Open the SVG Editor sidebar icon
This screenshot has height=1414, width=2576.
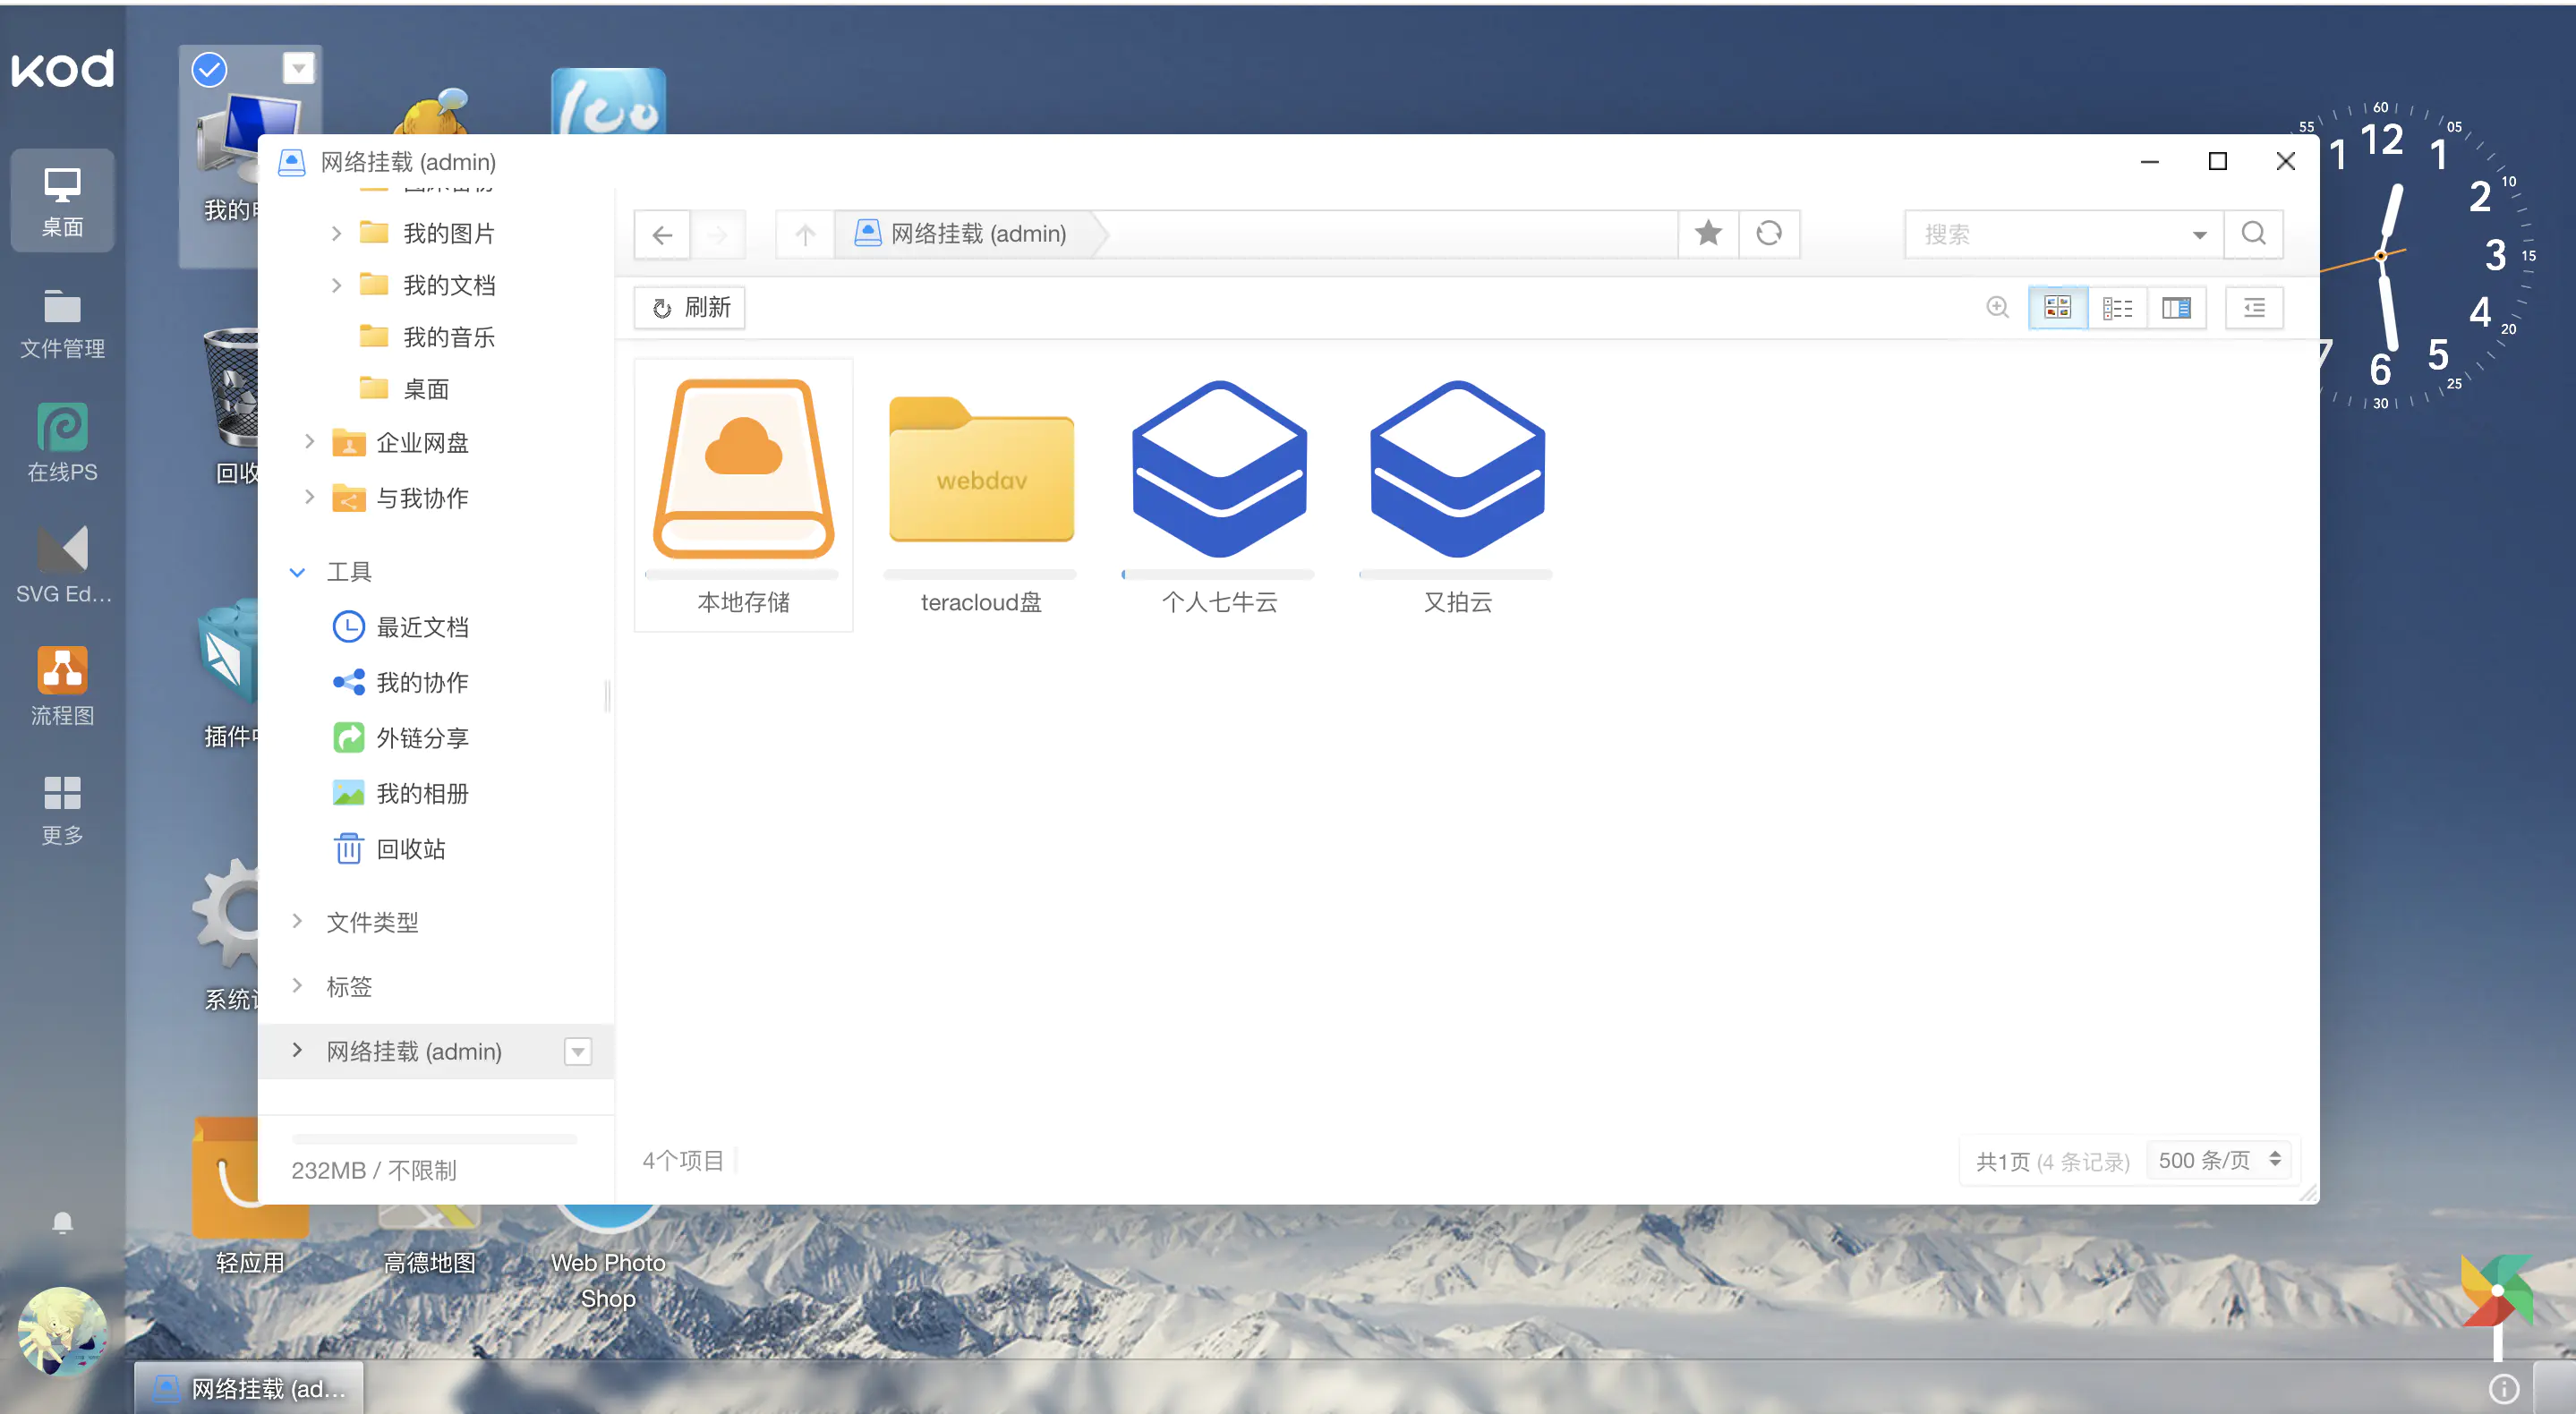(62, 565)
